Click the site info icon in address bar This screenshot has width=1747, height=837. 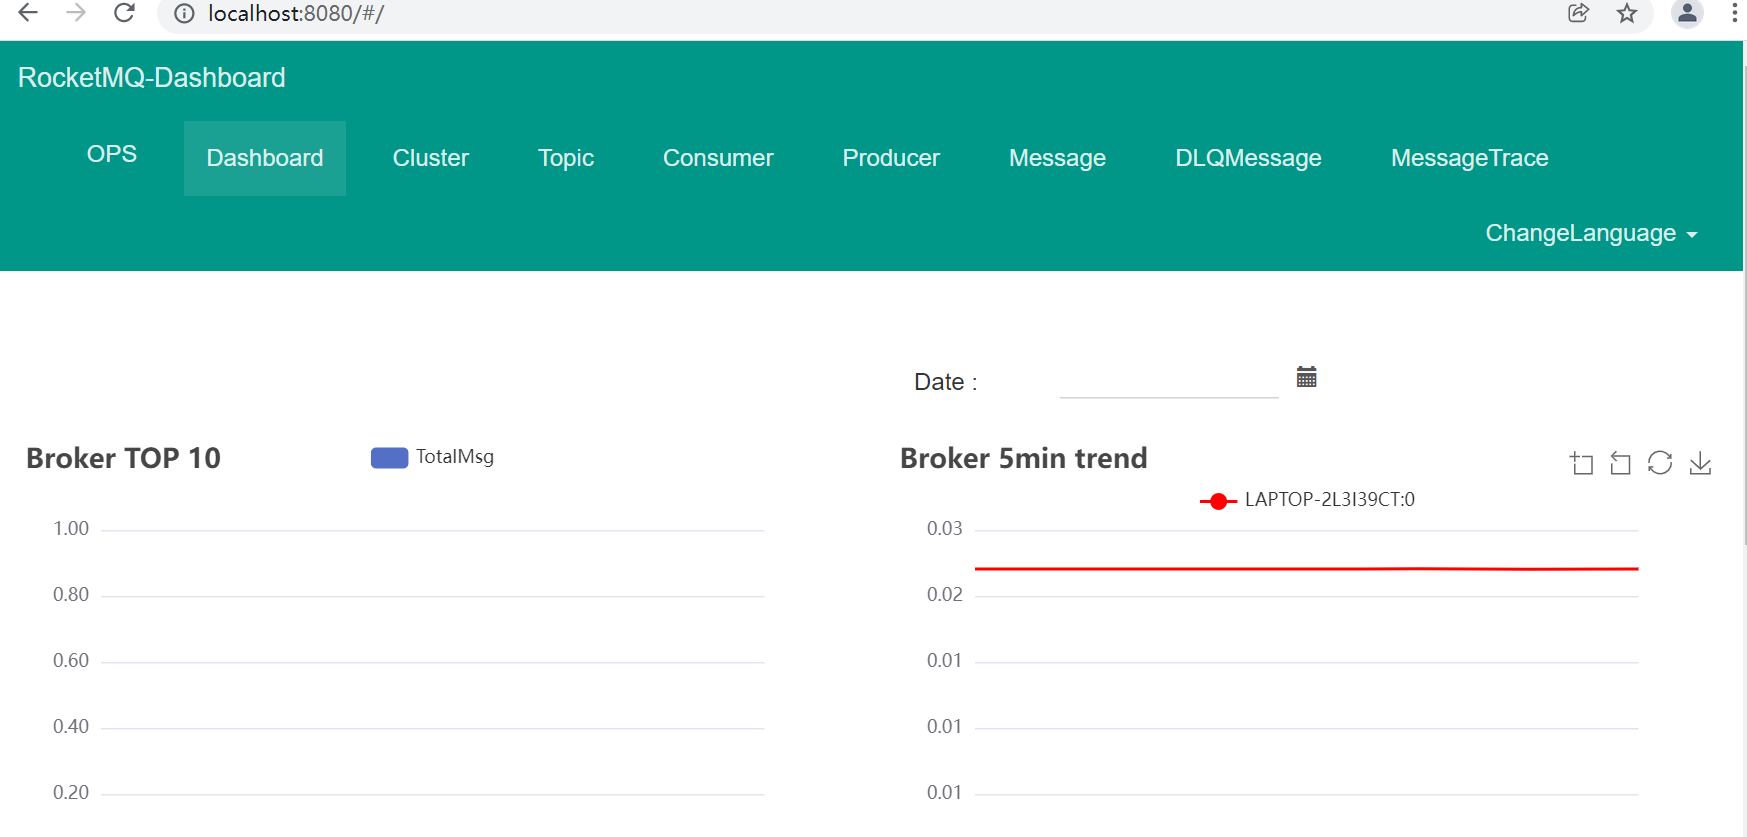point(184,14)
